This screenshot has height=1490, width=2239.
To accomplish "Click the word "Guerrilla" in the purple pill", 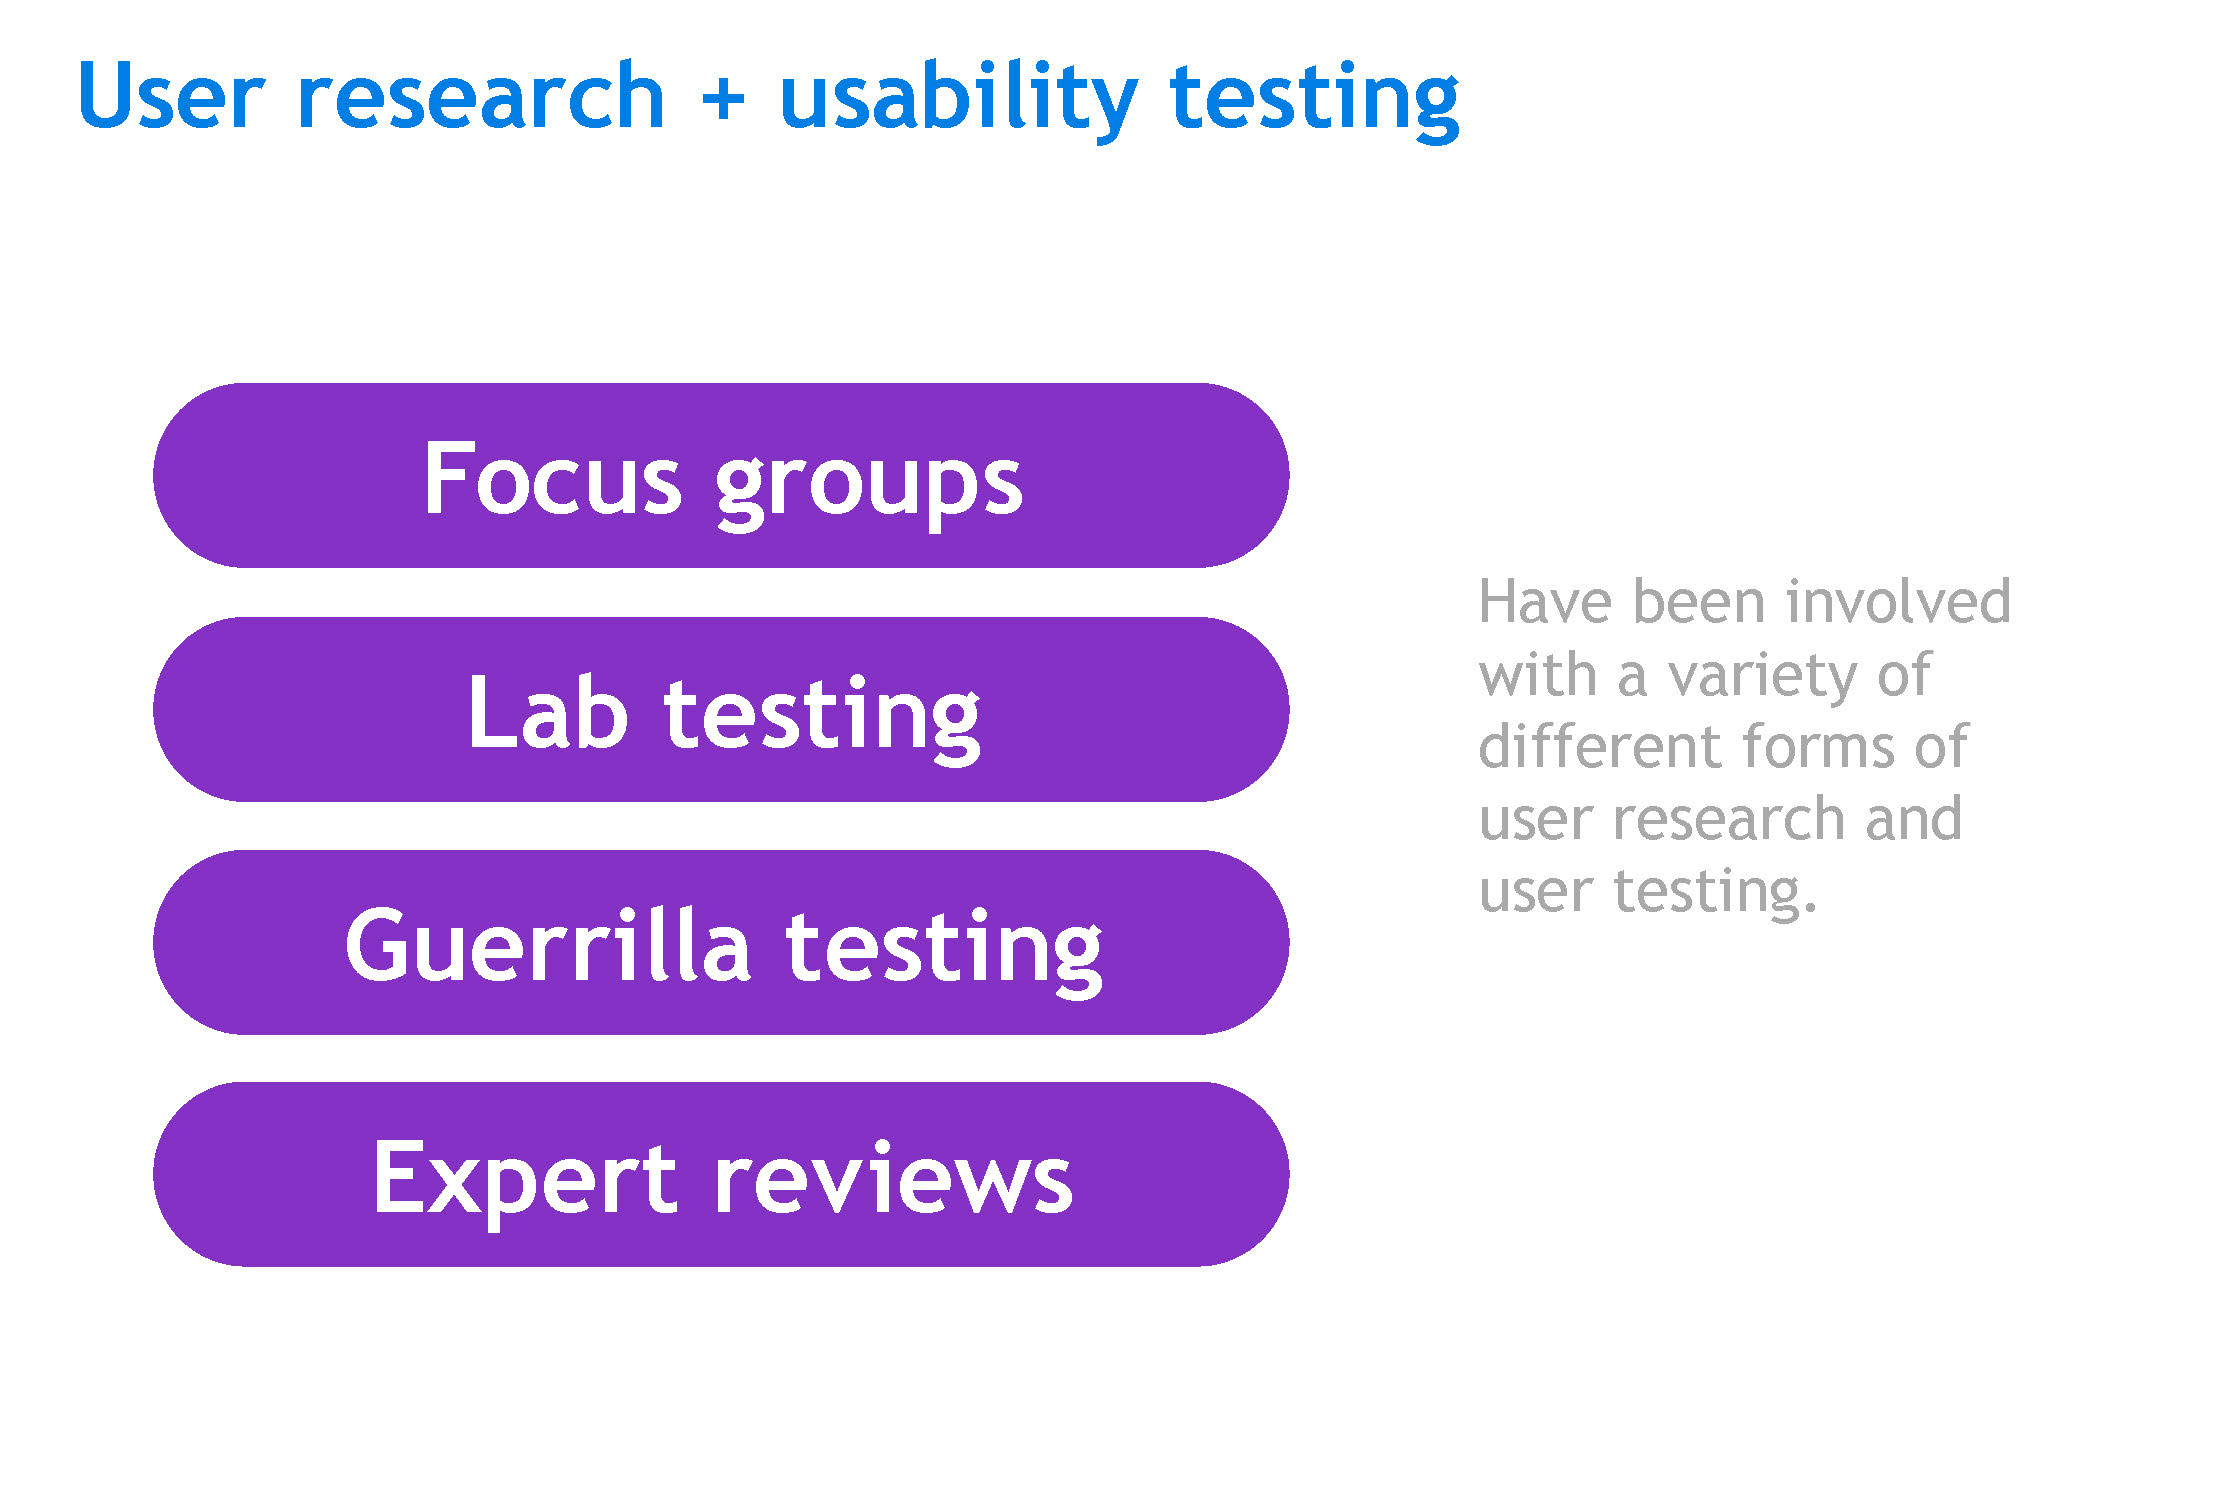I will [x=547, y=945].
